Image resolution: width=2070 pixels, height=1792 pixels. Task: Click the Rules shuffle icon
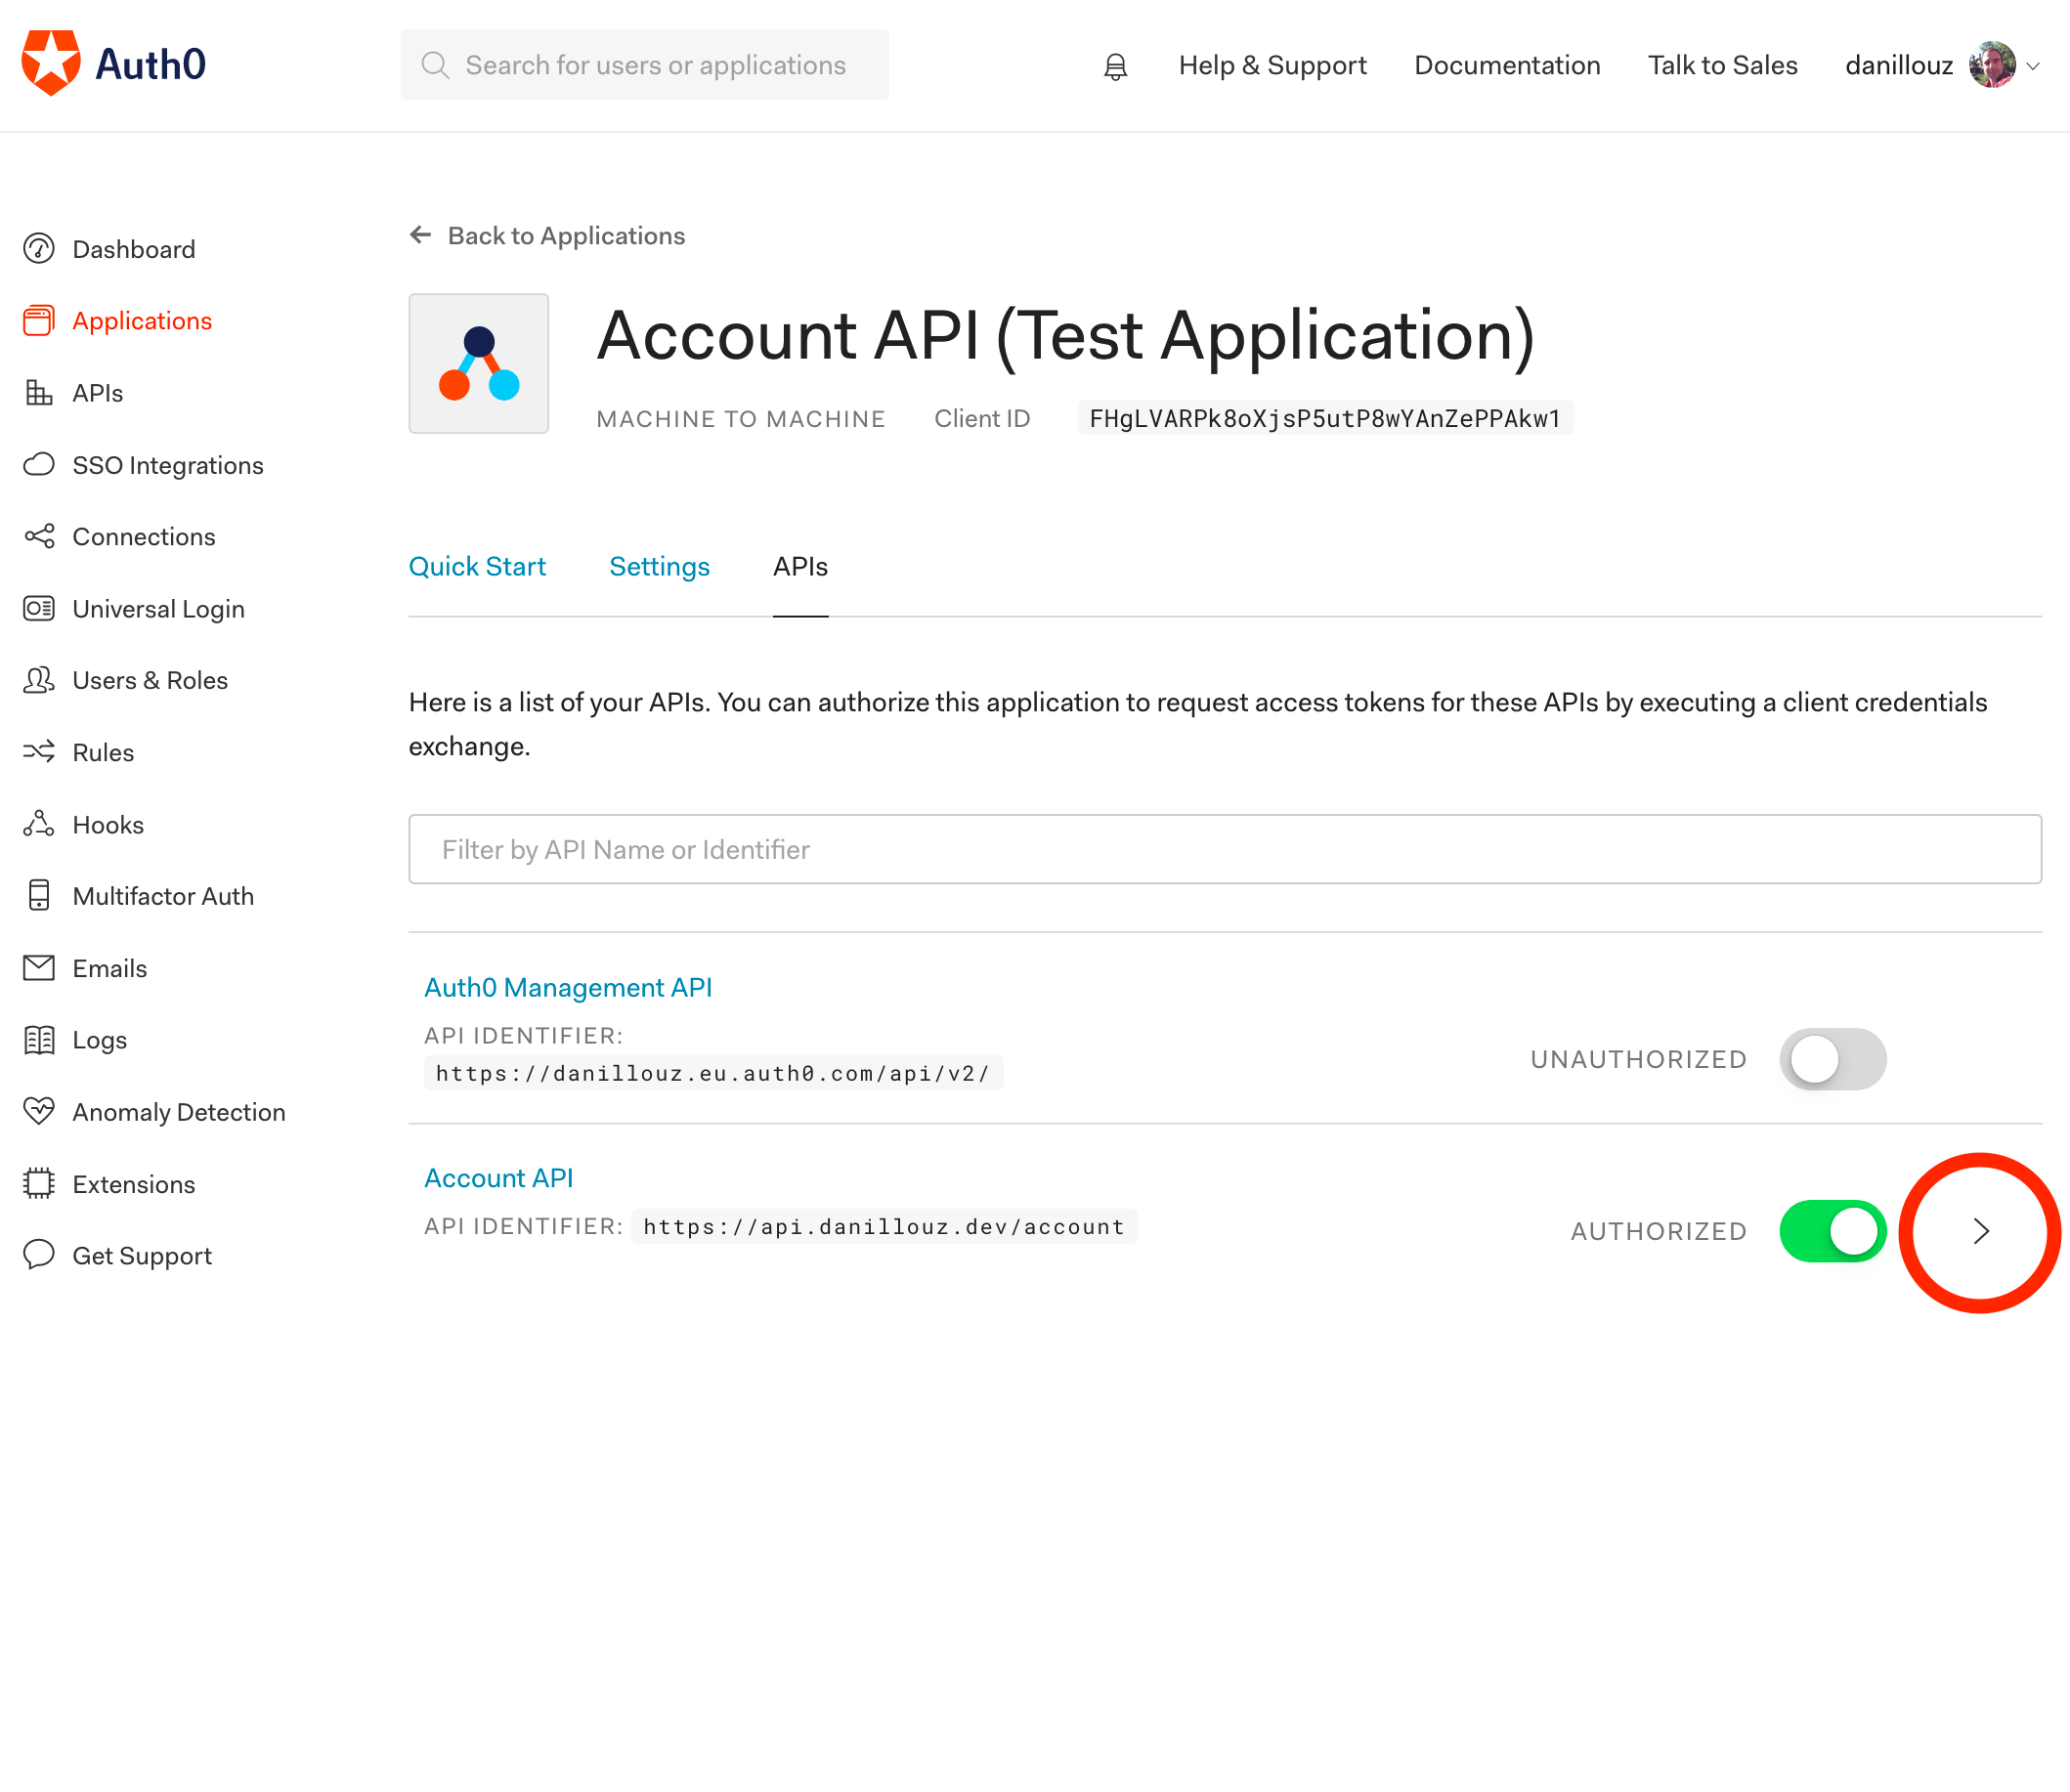pos(39,752)
